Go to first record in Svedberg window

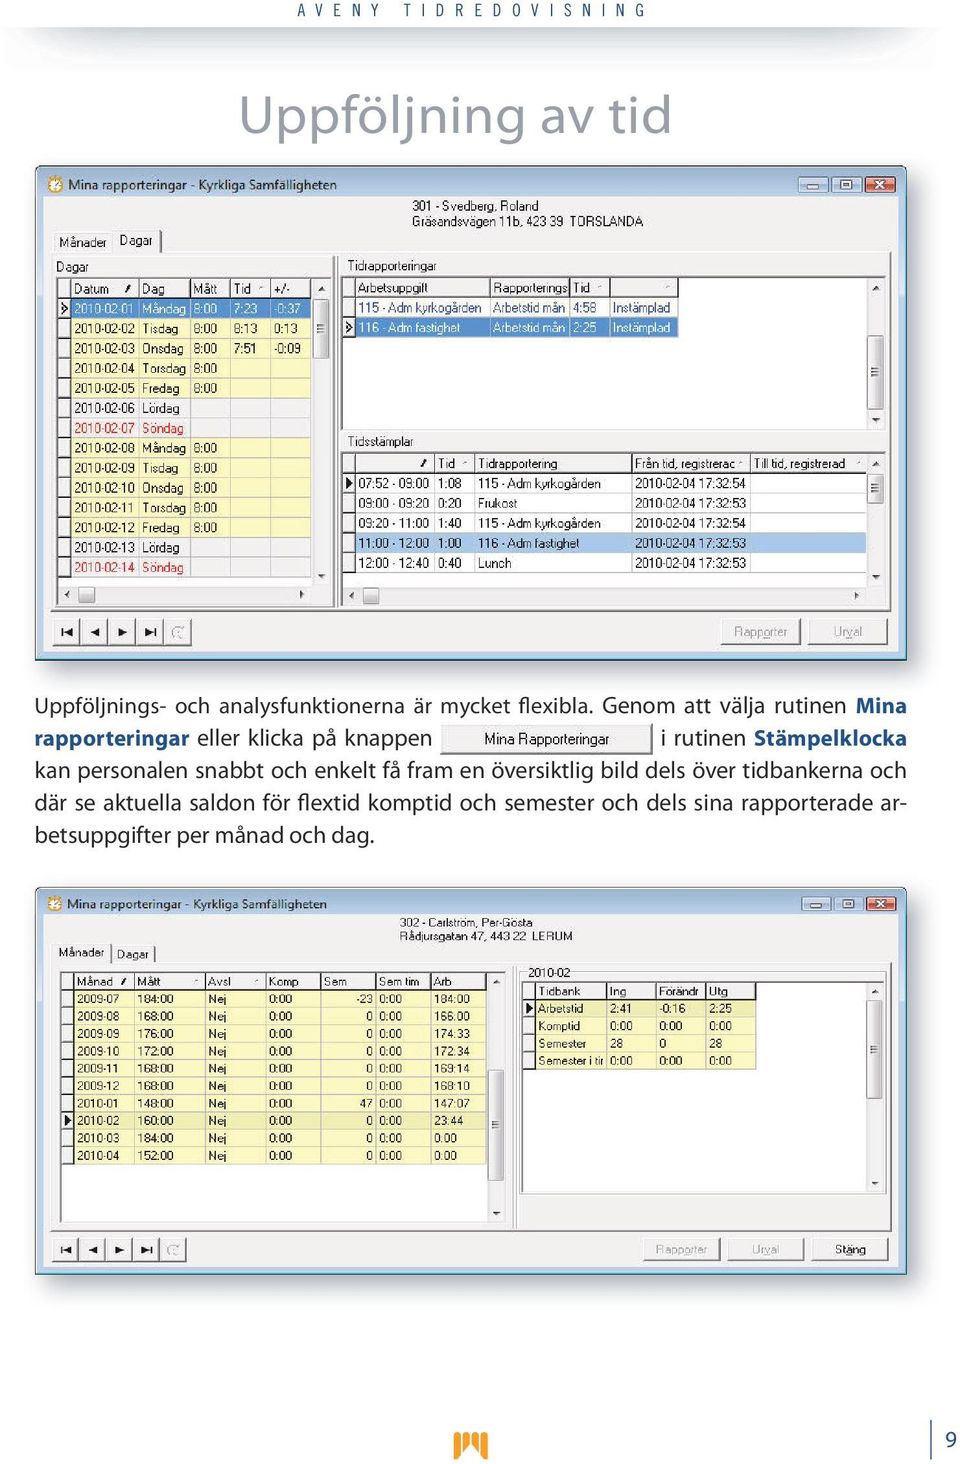point(67,632)
